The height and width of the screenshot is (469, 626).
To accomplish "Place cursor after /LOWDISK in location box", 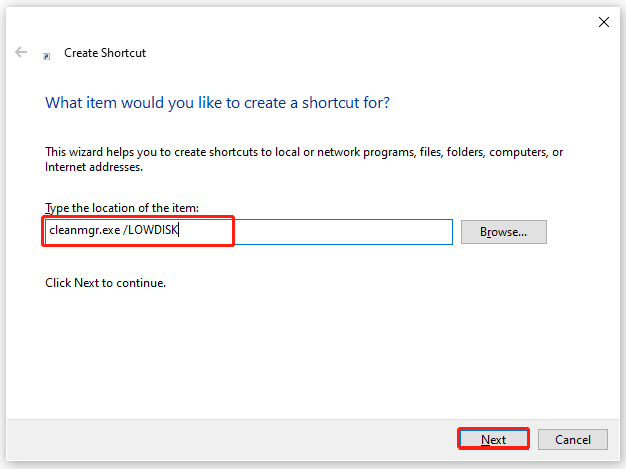I will [179, 230].
